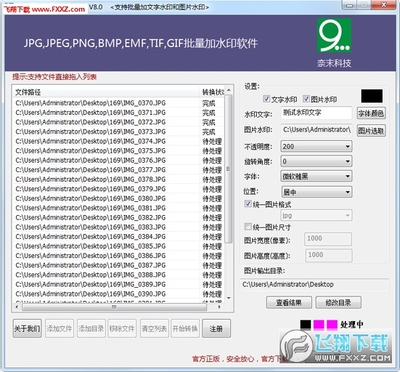Click the 添加文件 button
Viewport: 400px width, 372px height.
(59, 329)
